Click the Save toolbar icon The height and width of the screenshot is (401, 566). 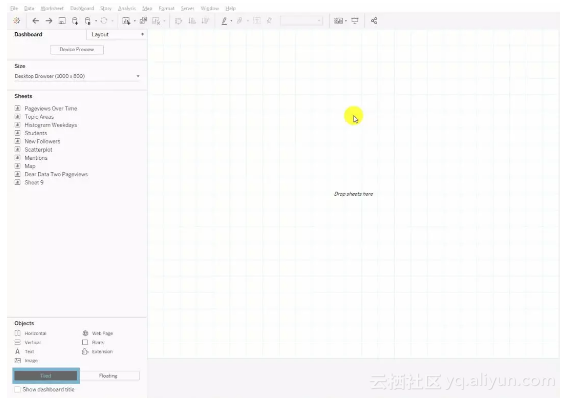[x=62, y=21]
